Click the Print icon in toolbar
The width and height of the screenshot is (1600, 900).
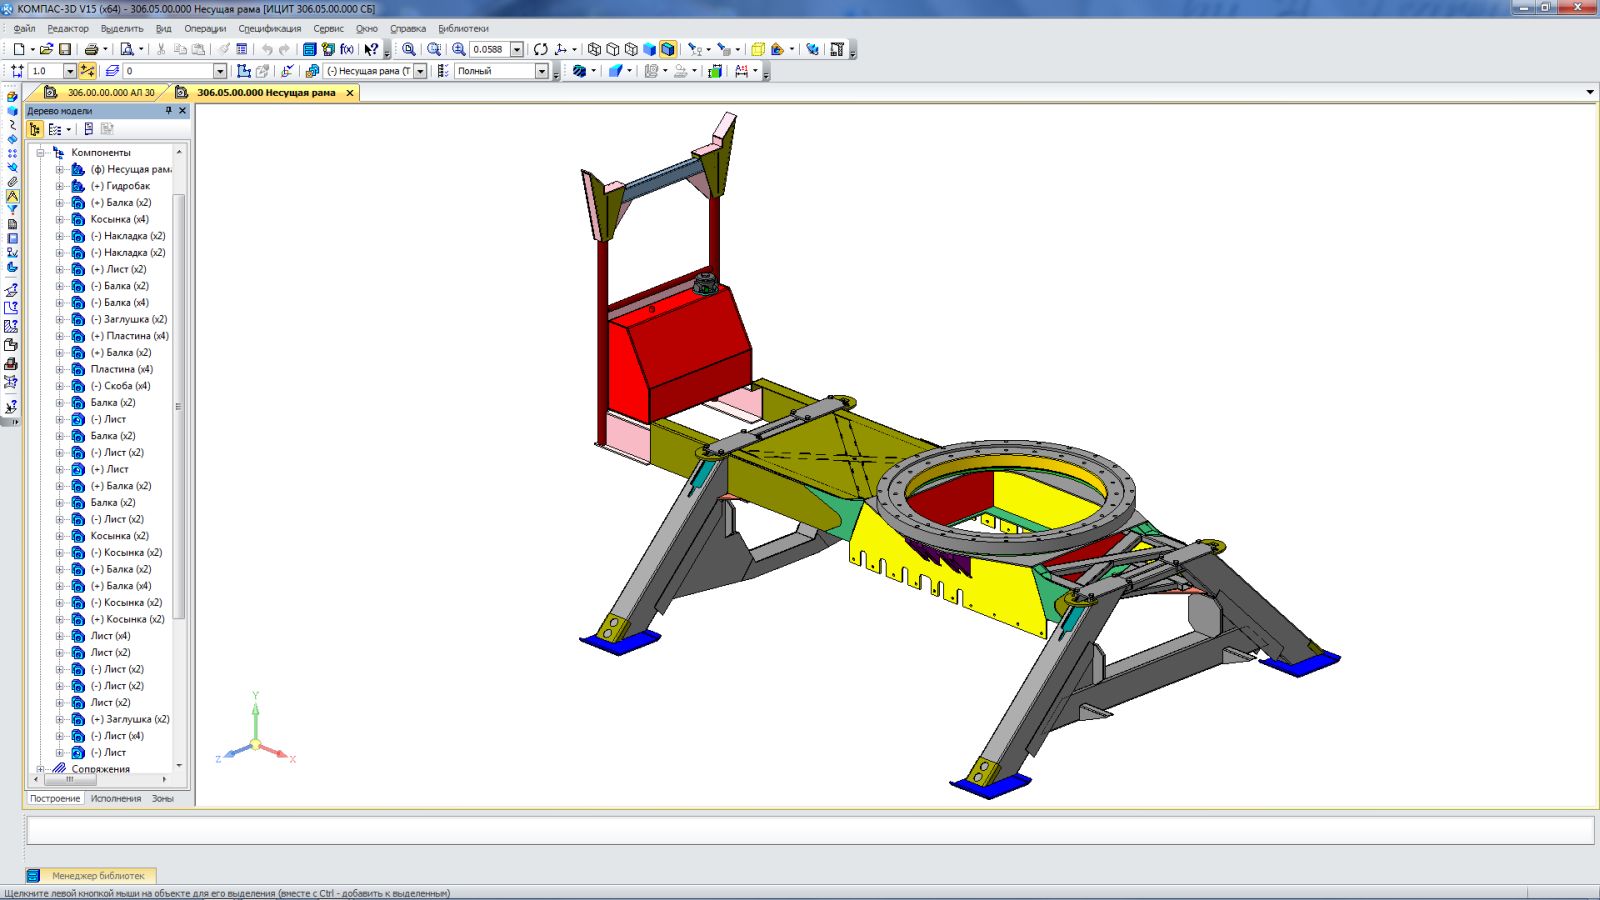coord(91,49)
